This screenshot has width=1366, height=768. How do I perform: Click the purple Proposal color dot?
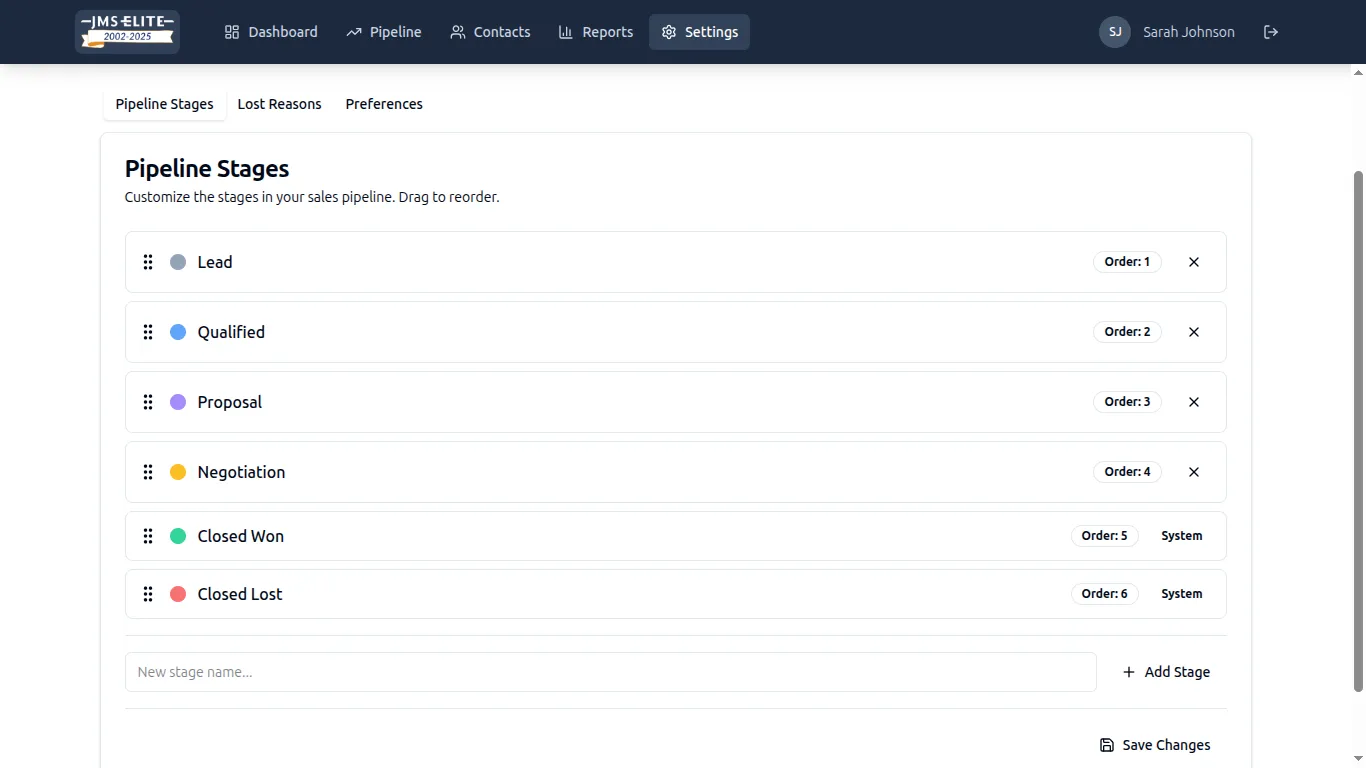tap(178, 402)
